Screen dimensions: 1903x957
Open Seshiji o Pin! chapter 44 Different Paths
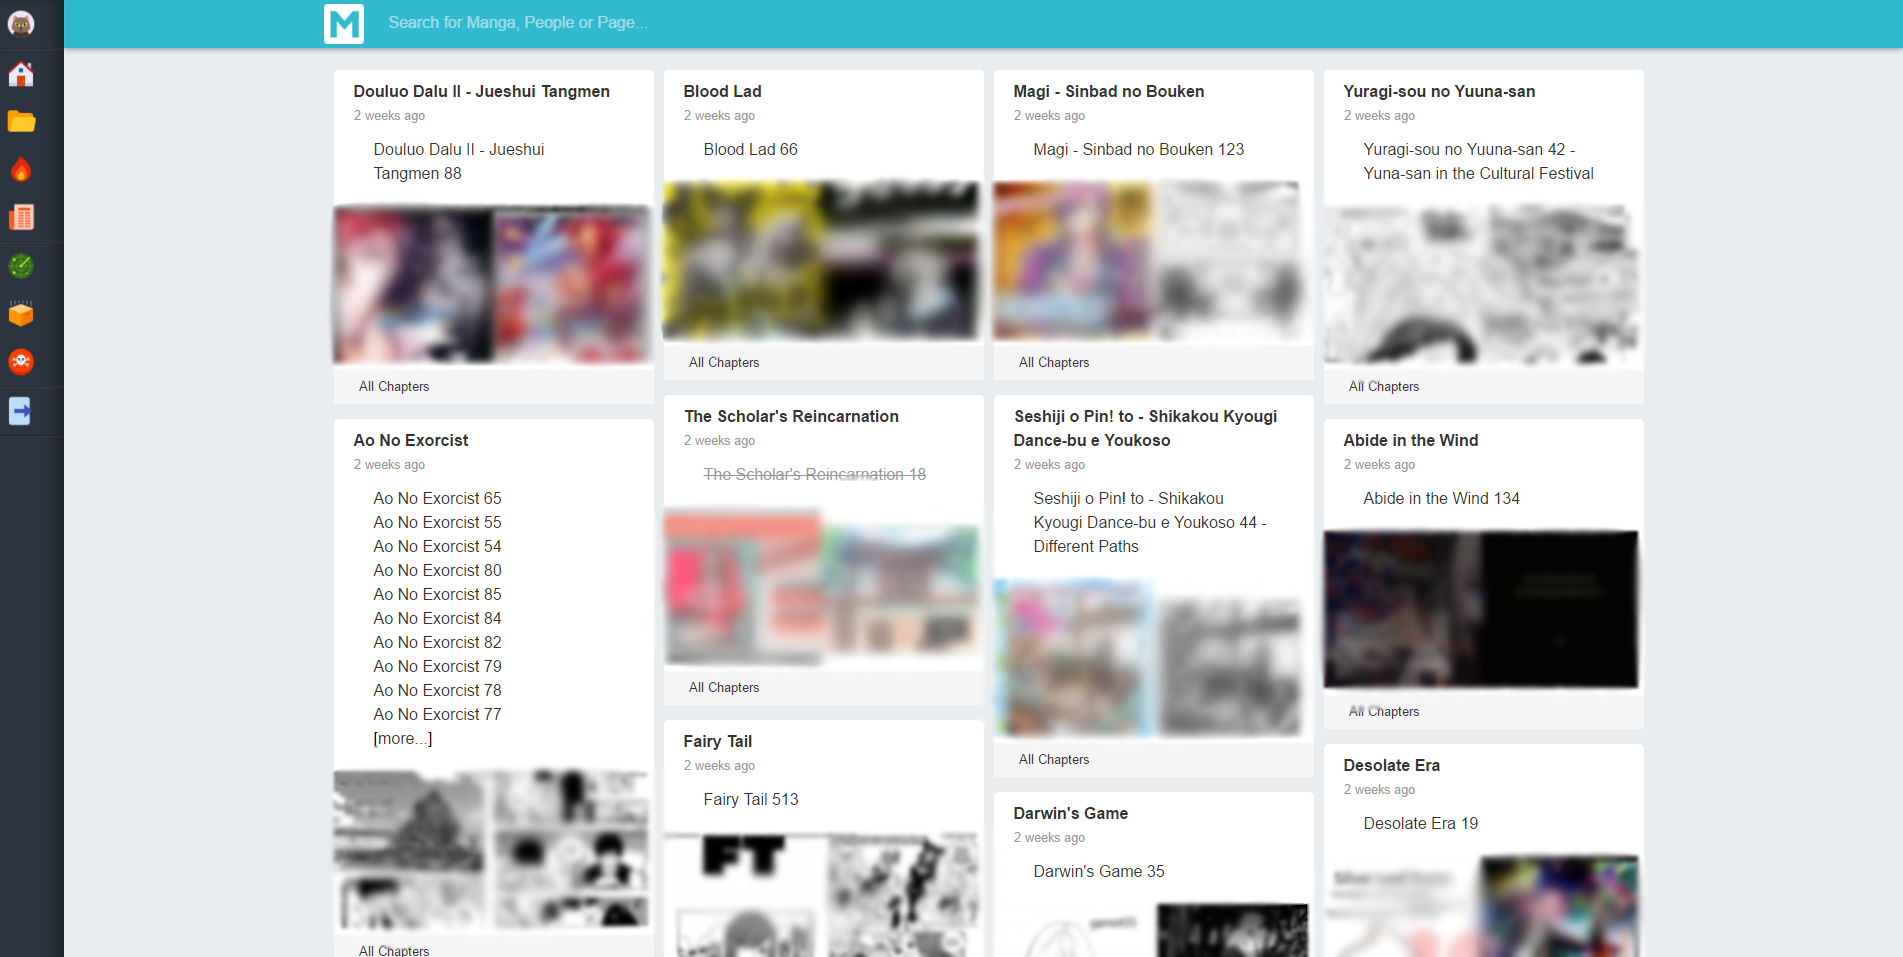[x=1150, y=522]
